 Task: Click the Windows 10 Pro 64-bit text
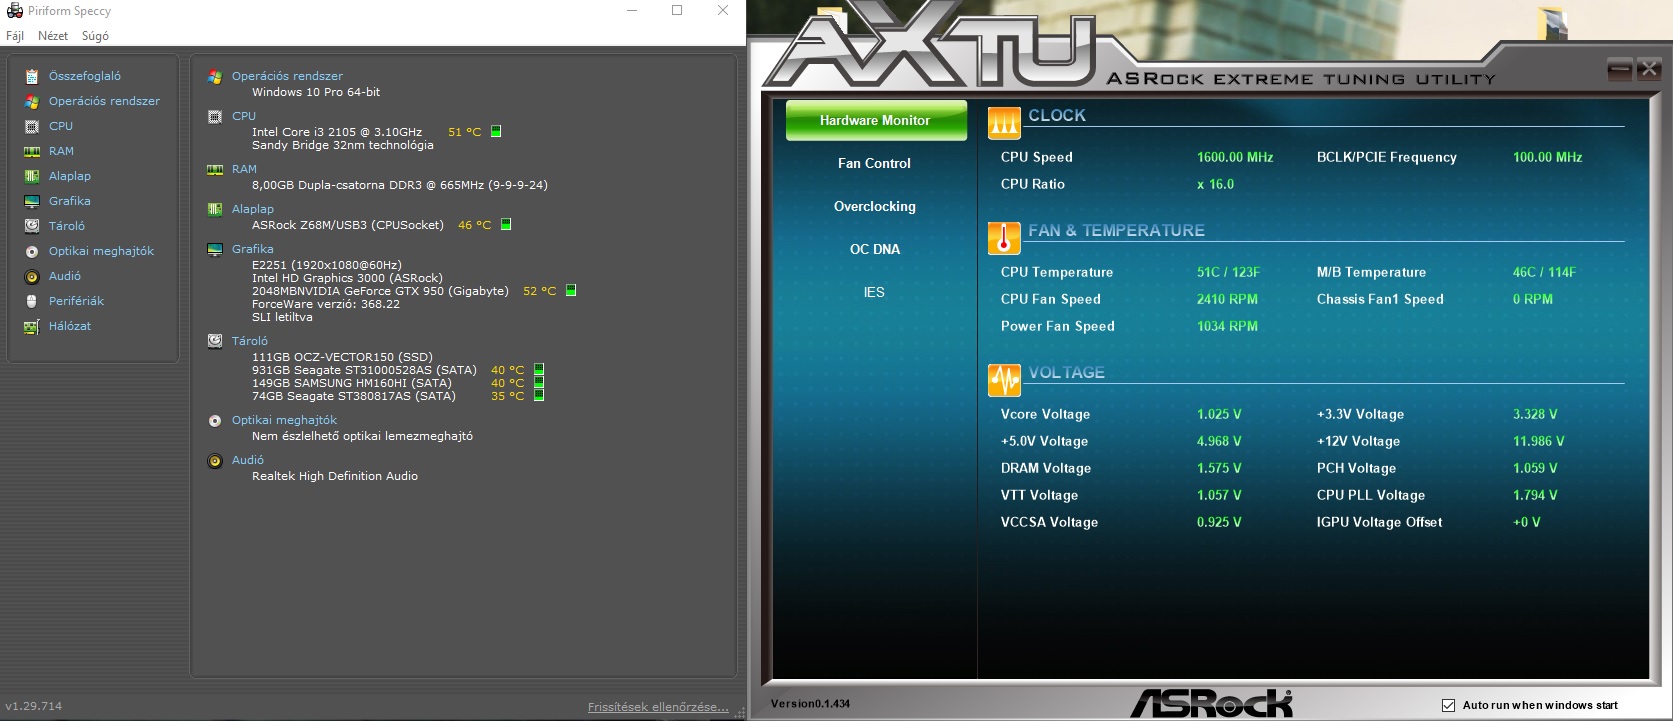pyautogui.click(x=316, y=92)
